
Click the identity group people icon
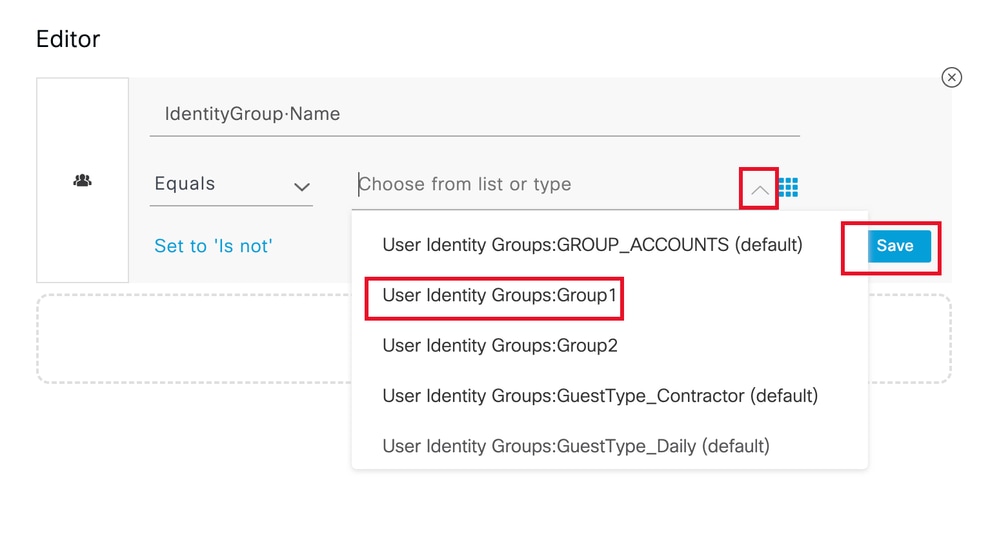click(x=82, y=180)
